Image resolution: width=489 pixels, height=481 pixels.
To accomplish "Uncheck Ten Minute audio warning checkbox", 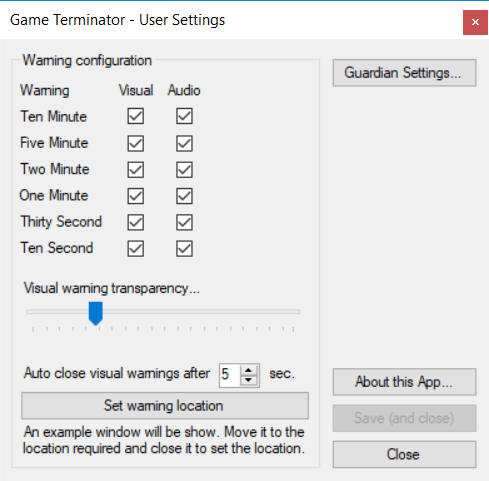I will point(184,116).
